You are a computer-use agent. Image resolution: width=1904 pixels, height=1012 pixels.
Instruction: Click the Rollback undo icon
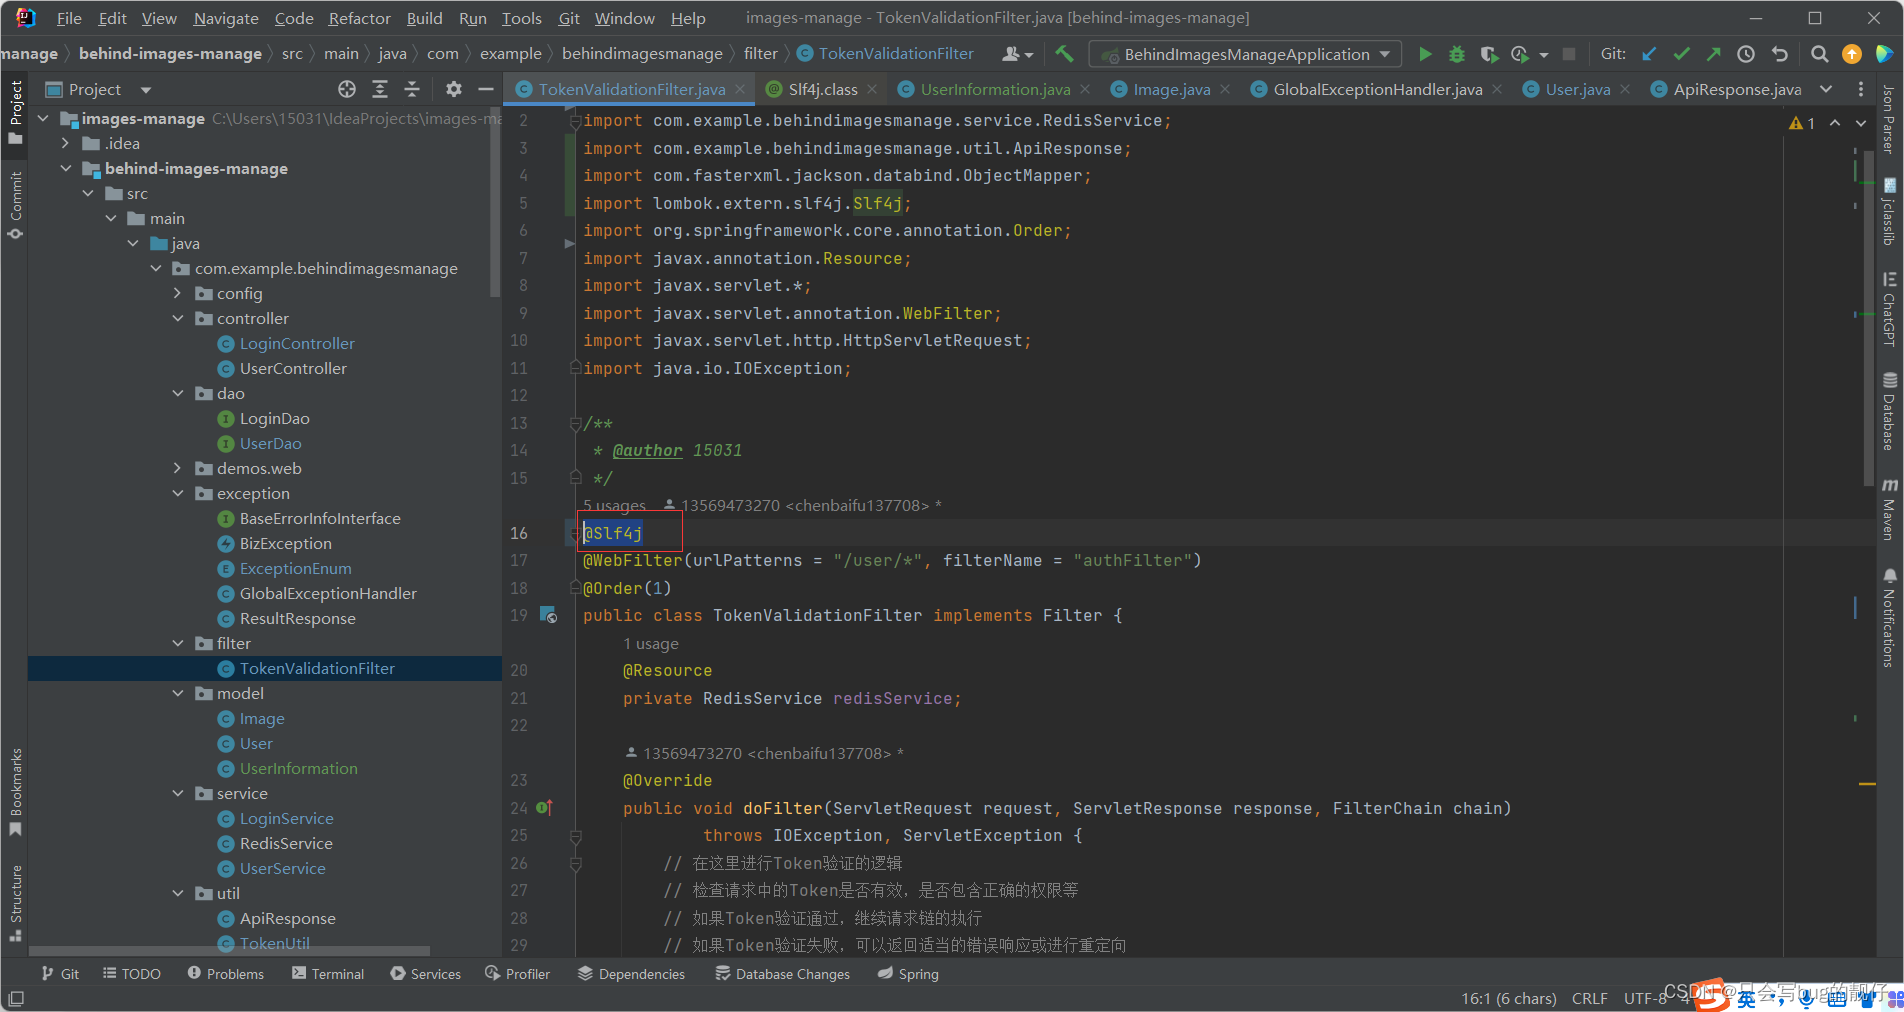point(1779,54)
